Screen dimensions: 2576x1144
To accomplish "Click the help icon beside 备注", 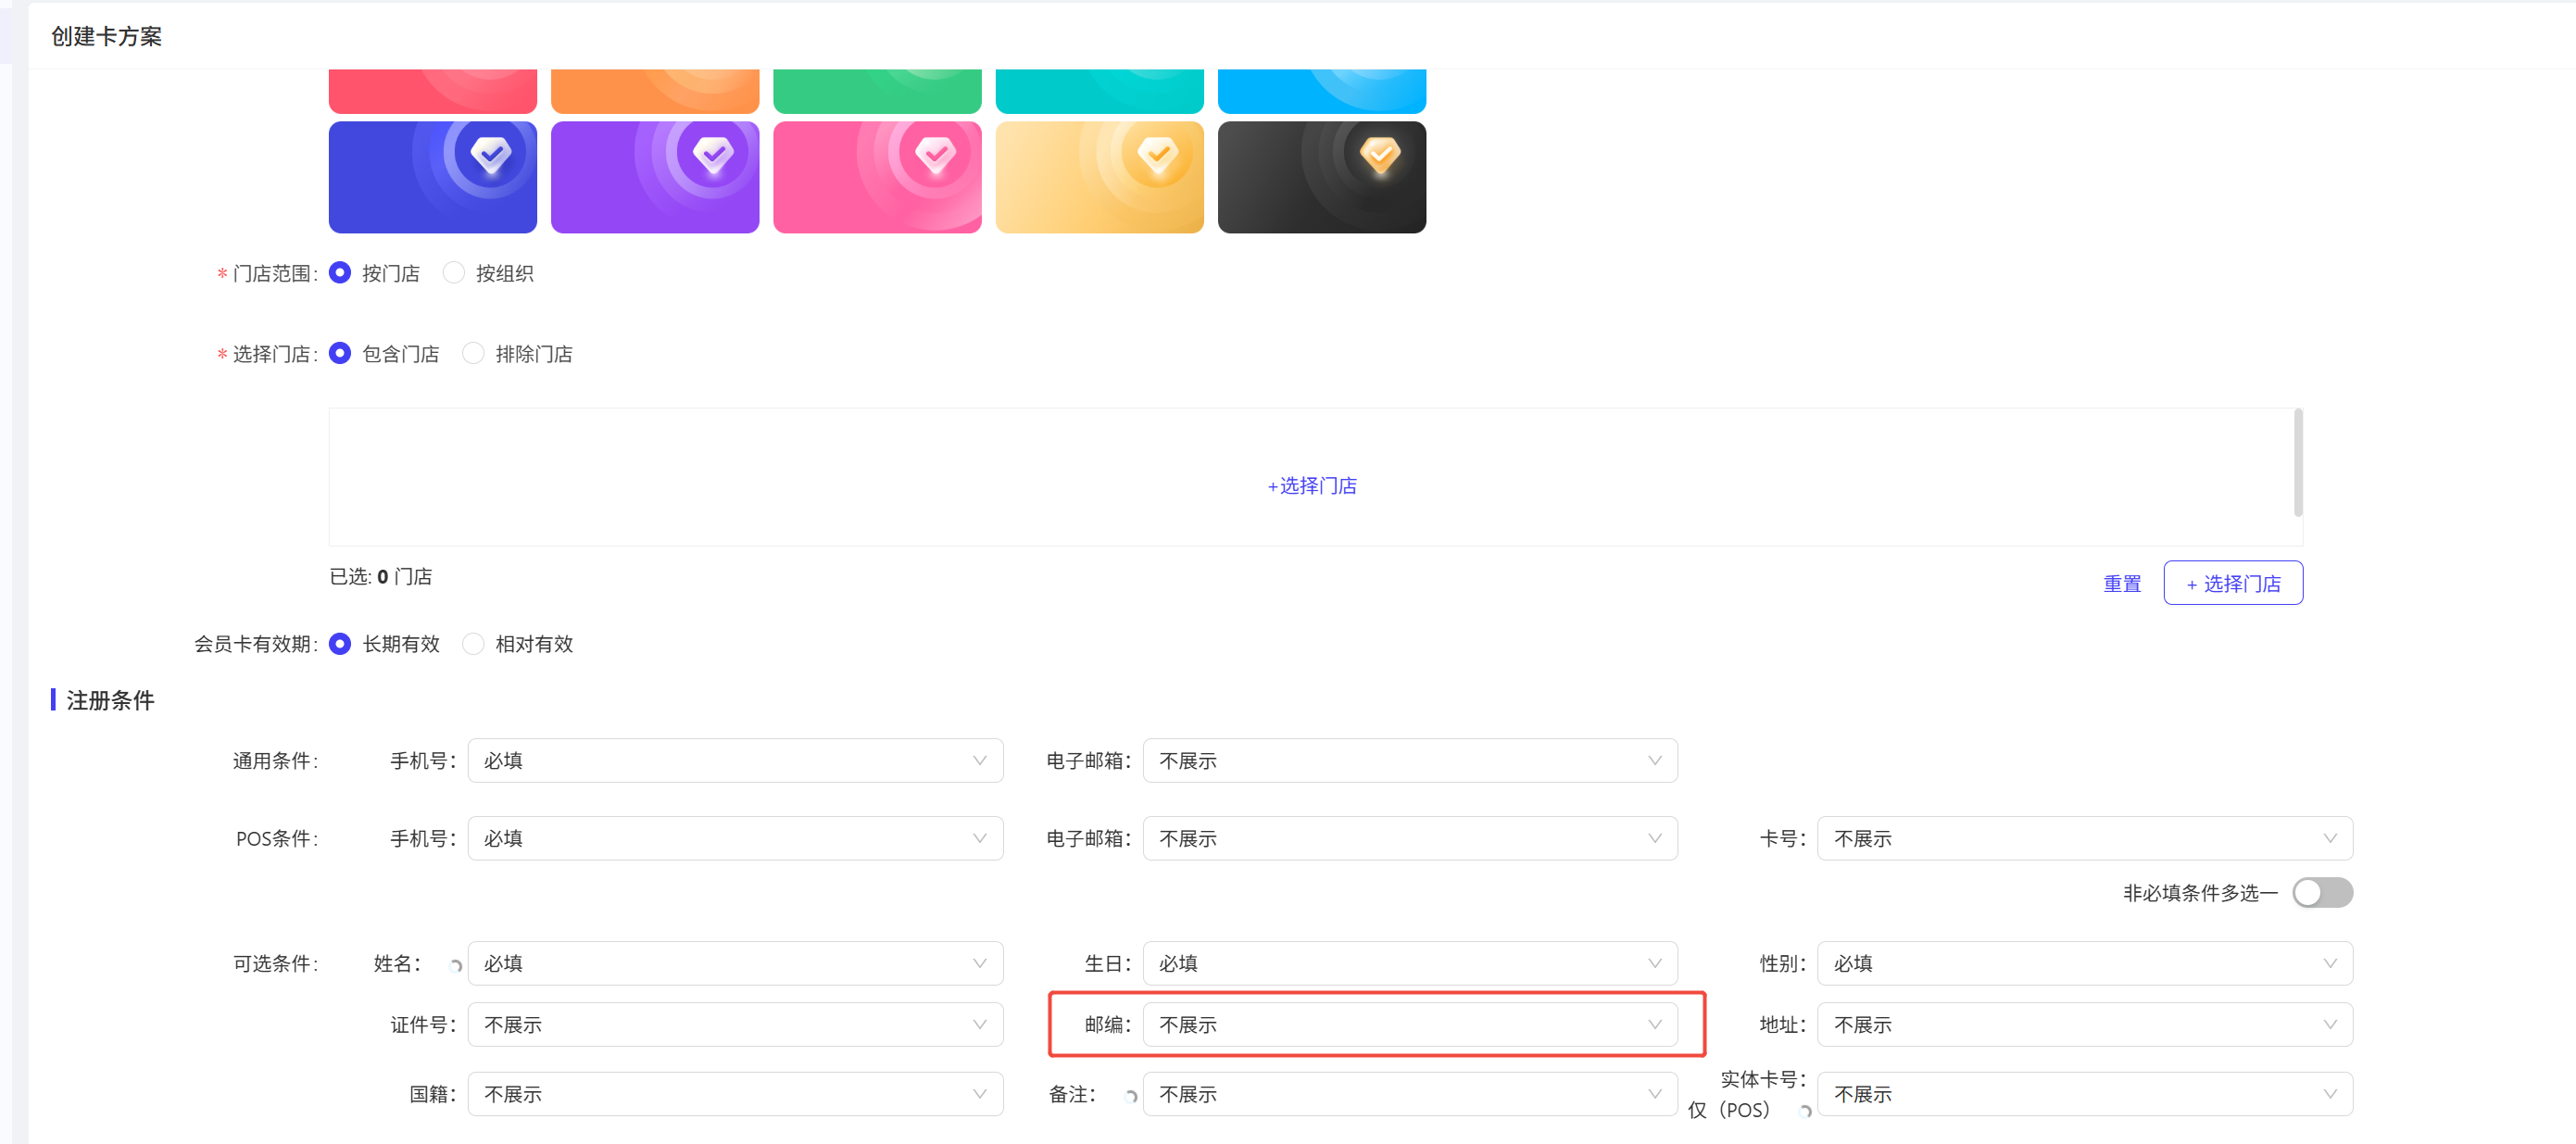I will 1130,1096.
